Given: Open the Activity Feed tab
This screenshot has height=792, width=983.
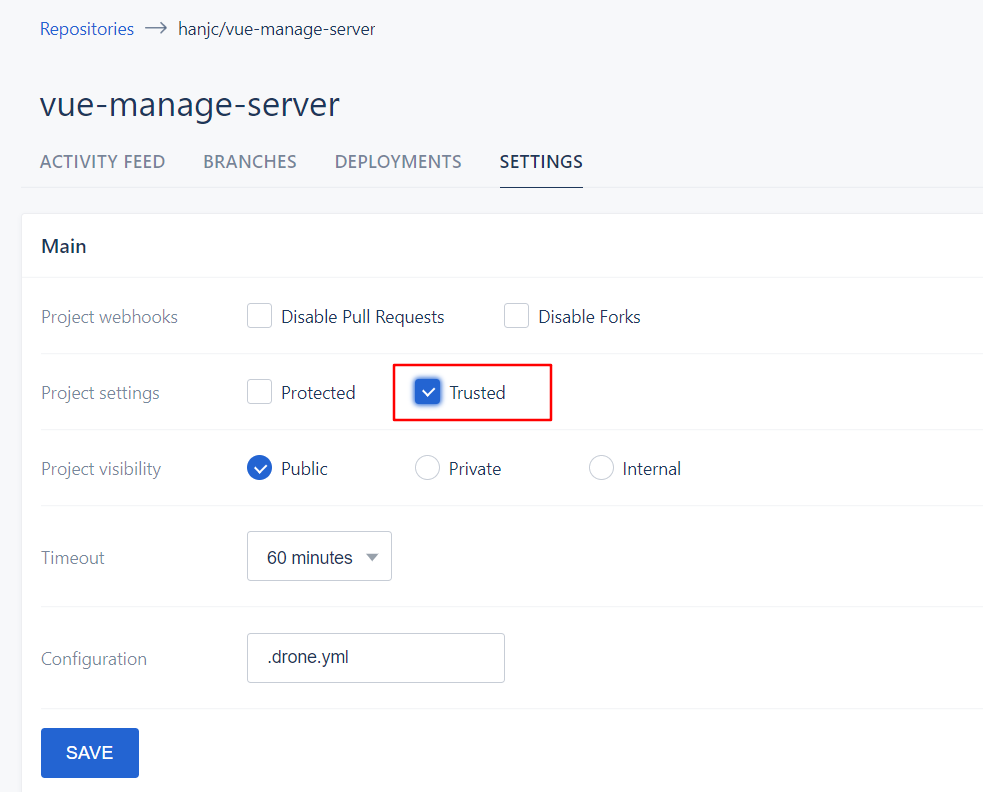Looking at the screenshot, I should coord(102,162).
